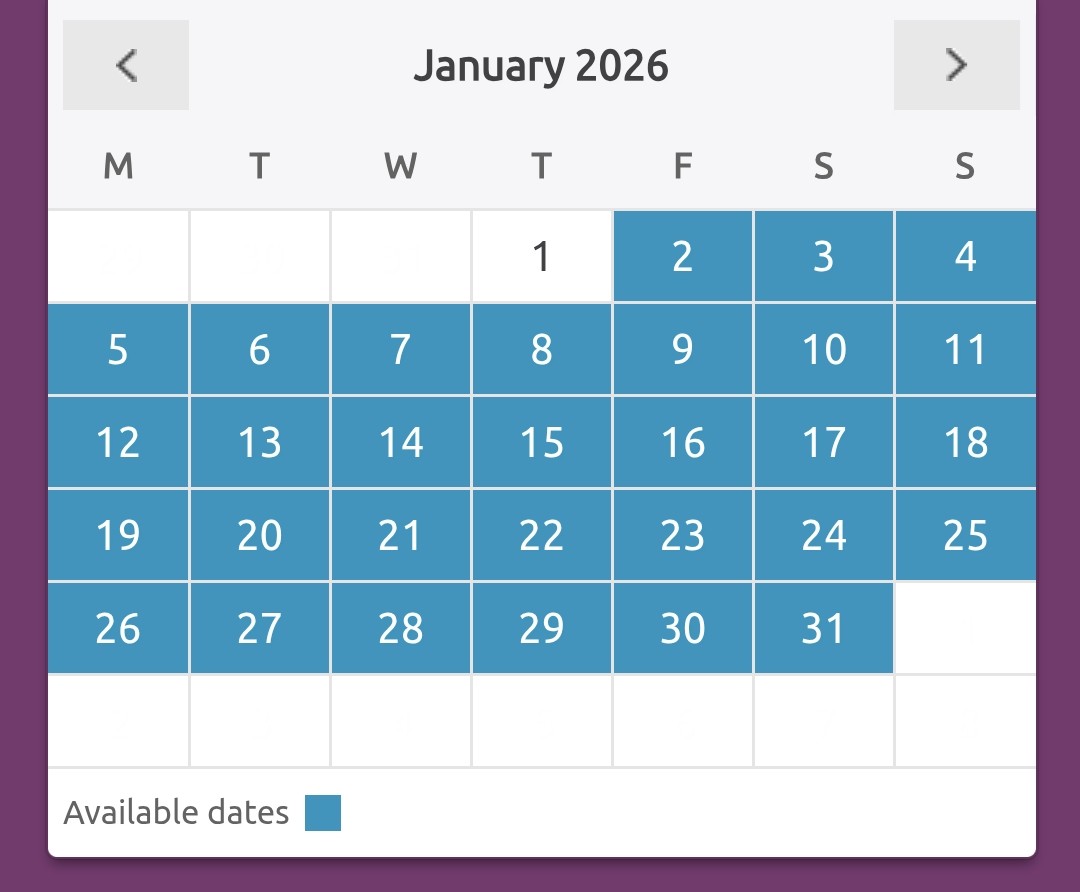Click the Available dates blue legend swatch
1080x892 pixels.
(323, 813)
